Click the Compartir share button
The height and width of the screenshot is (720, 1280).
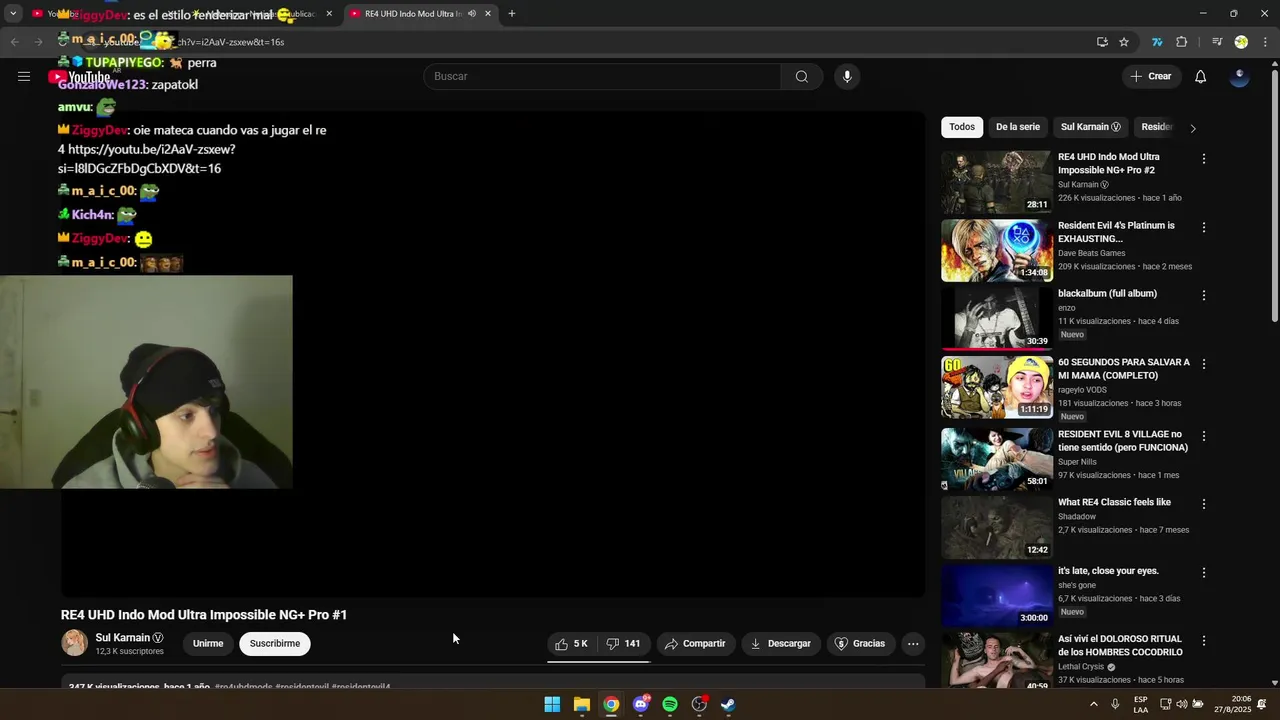[696, 644]
